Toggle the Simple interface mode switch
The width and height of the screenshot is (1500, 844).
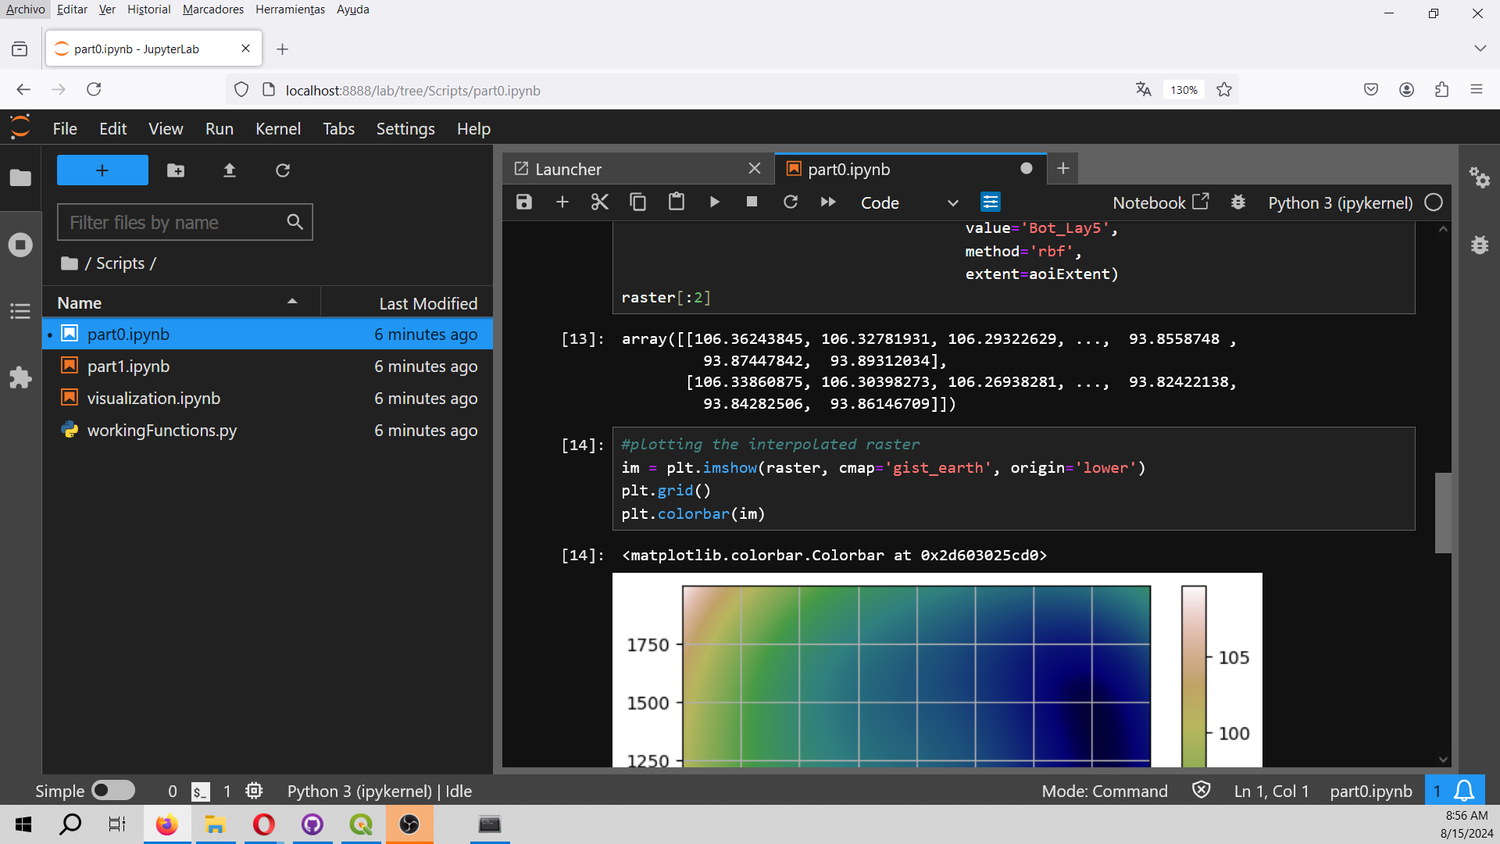coord(113,790)
